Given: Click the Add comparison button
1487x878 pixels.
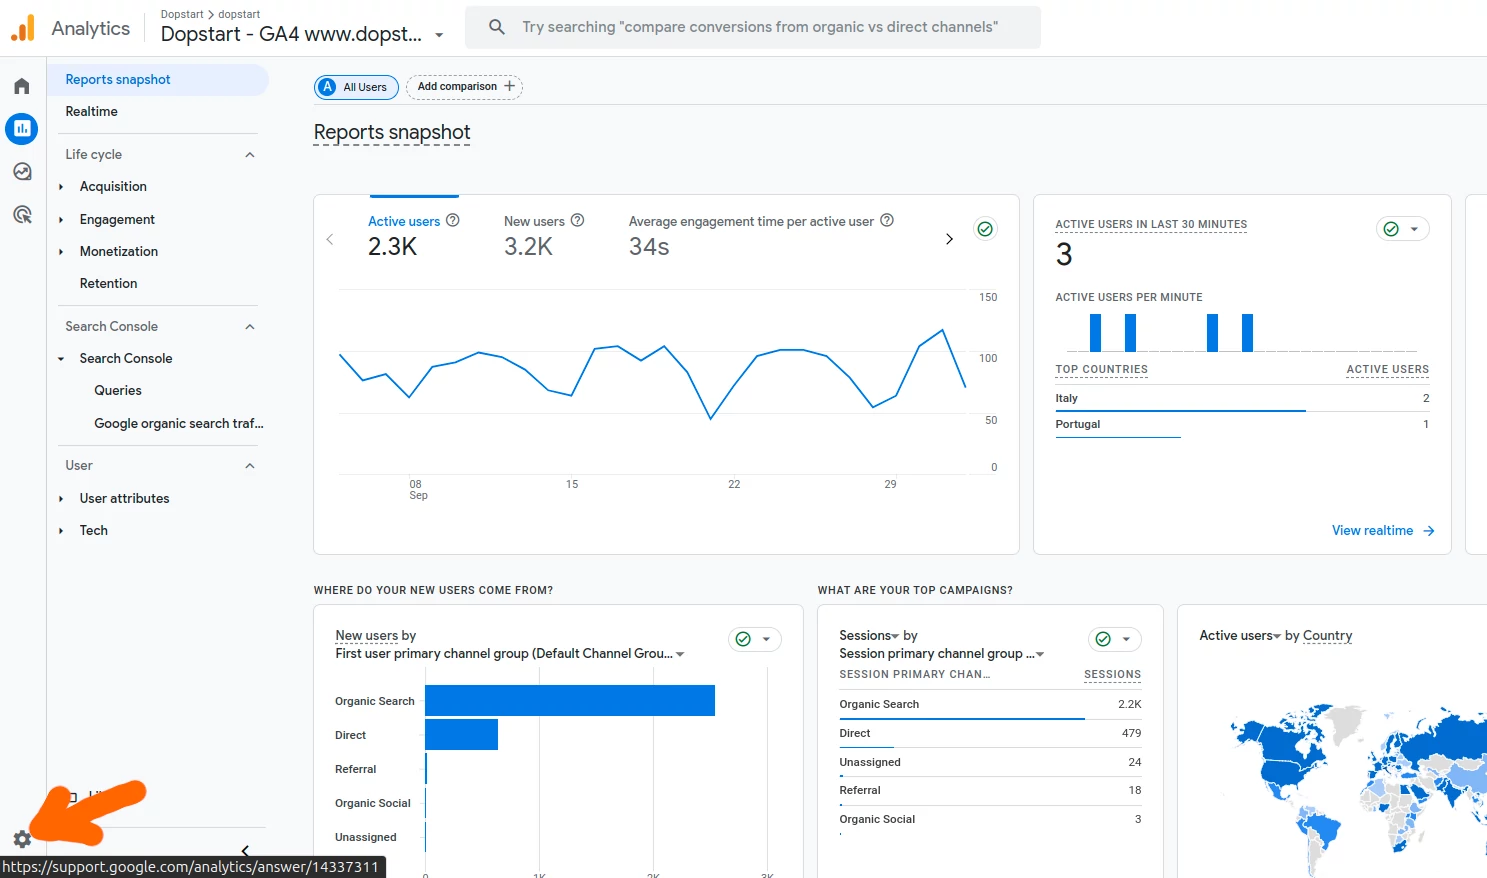Looking at the screenshot, I should click(x=464, y=87).
